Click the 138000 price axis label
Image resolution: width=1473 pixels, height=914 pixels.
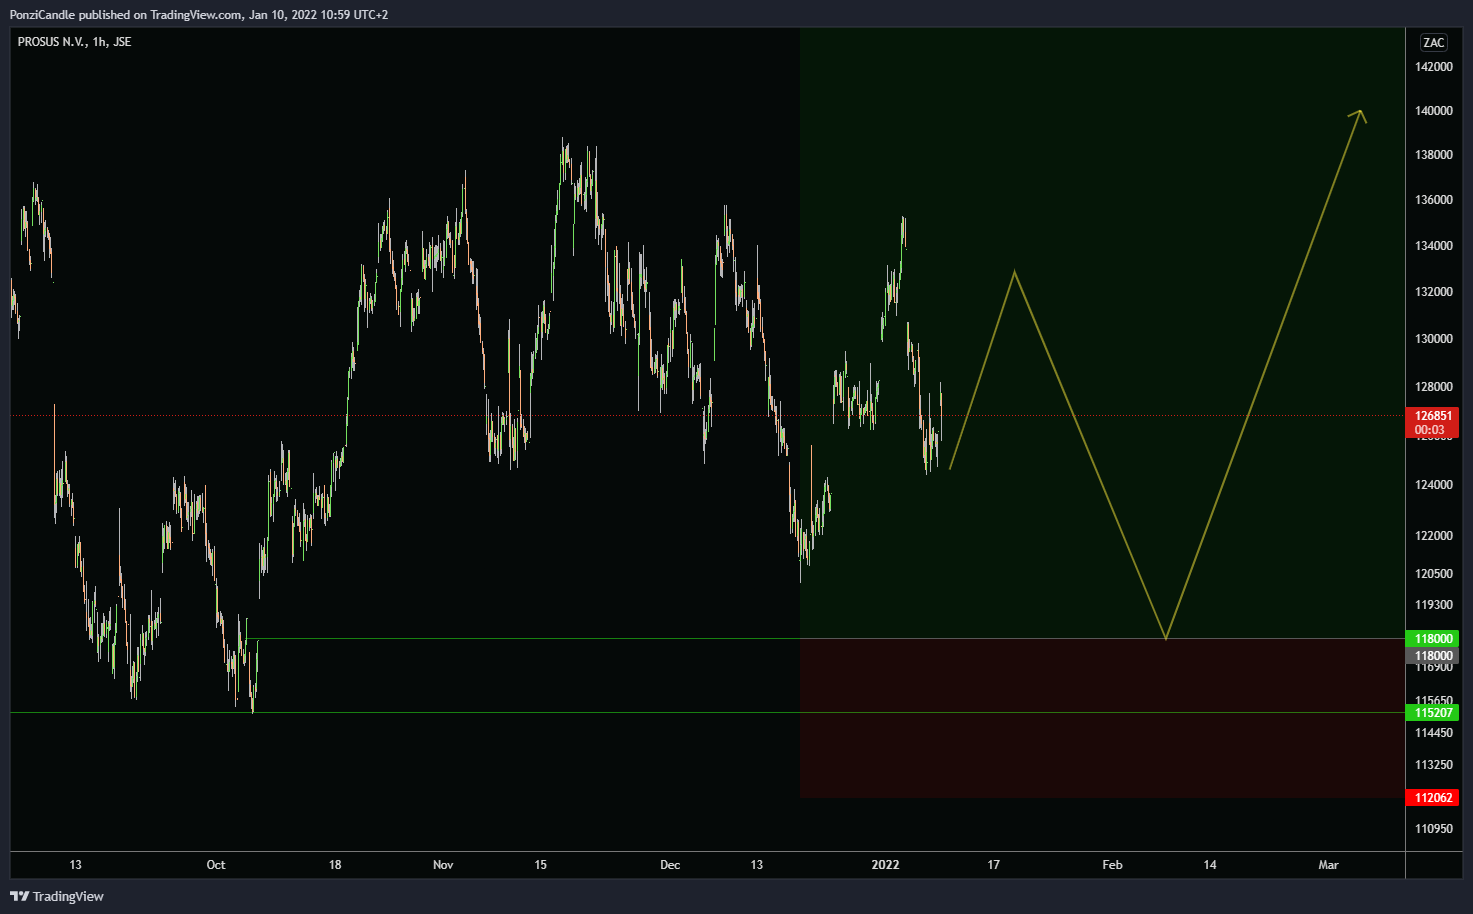pyautogui.click(x=1433, y=155)
